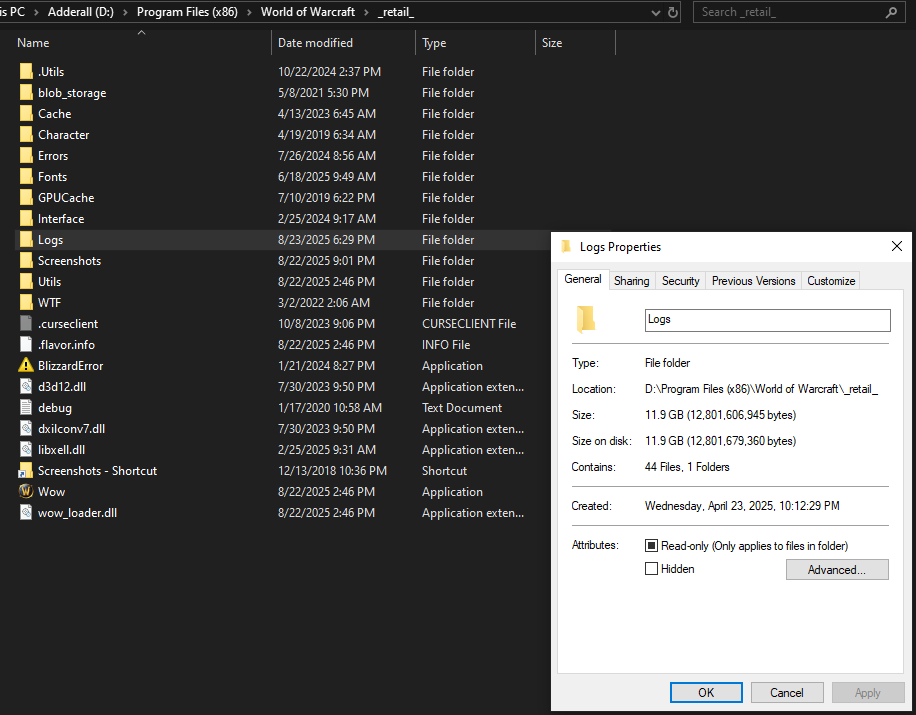Viewport: 916px width, 715px height.
Task: Select the file name wow_loader.dll
Action: [78, 513]
